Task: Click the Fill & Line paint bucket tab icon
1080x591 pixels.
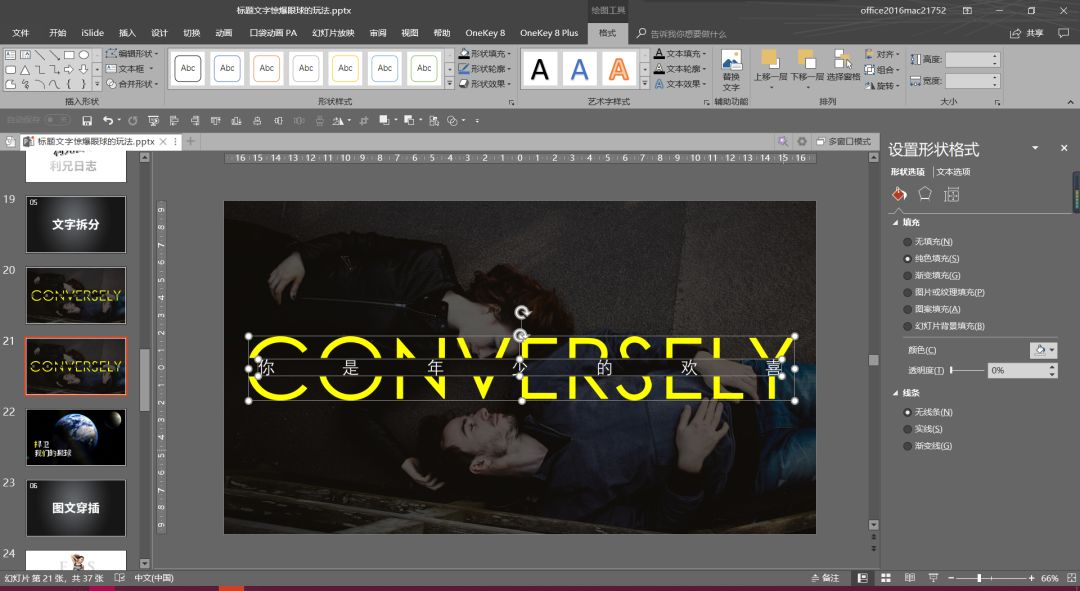Action: [899, 194]
